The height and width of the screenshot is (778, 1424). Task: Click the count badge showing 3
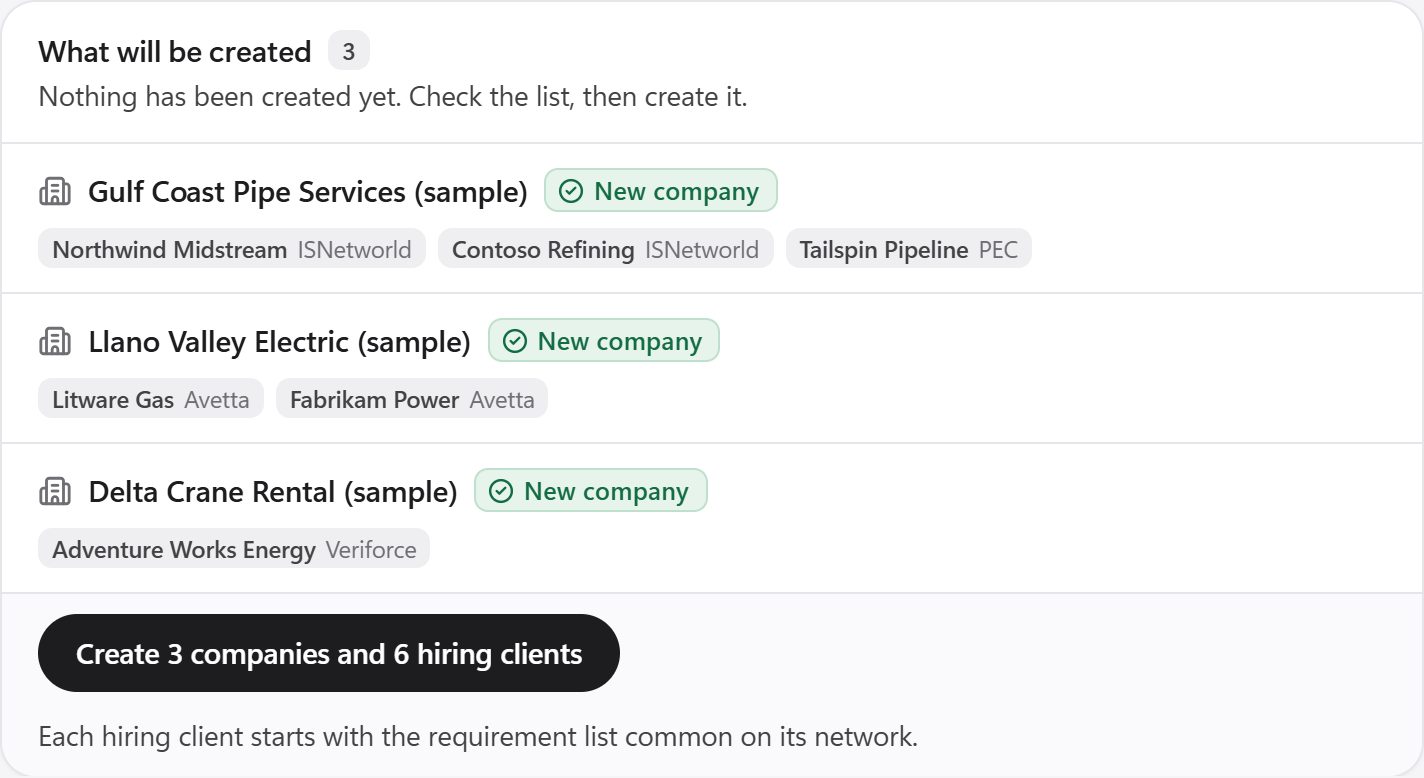pos(349,51)
